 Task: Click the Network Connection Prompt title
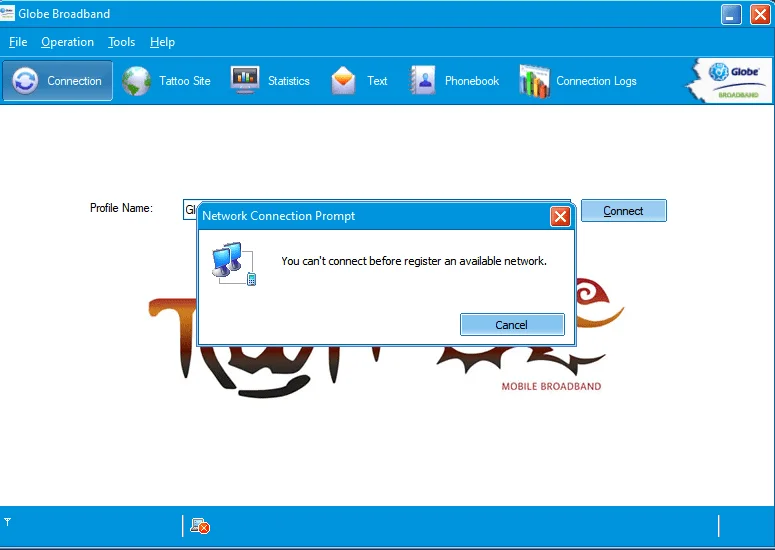point(279,216)
